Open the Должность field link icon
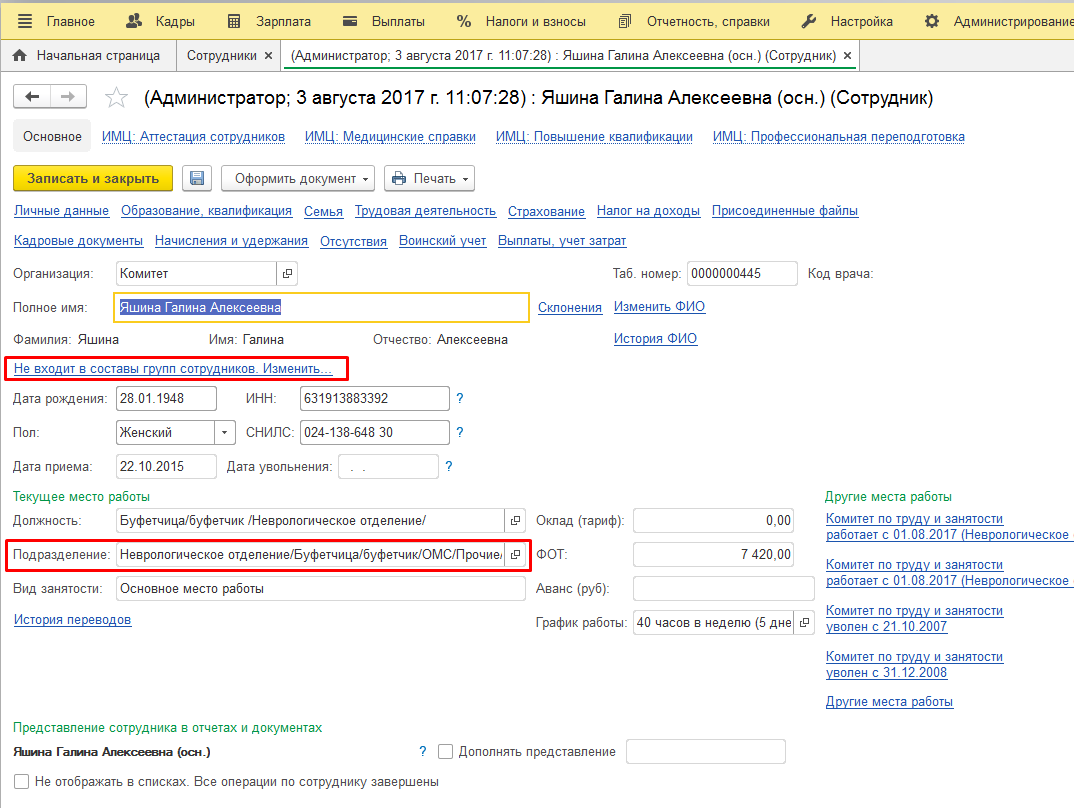This screenshot has height=808, width=1074. [516, 520]
